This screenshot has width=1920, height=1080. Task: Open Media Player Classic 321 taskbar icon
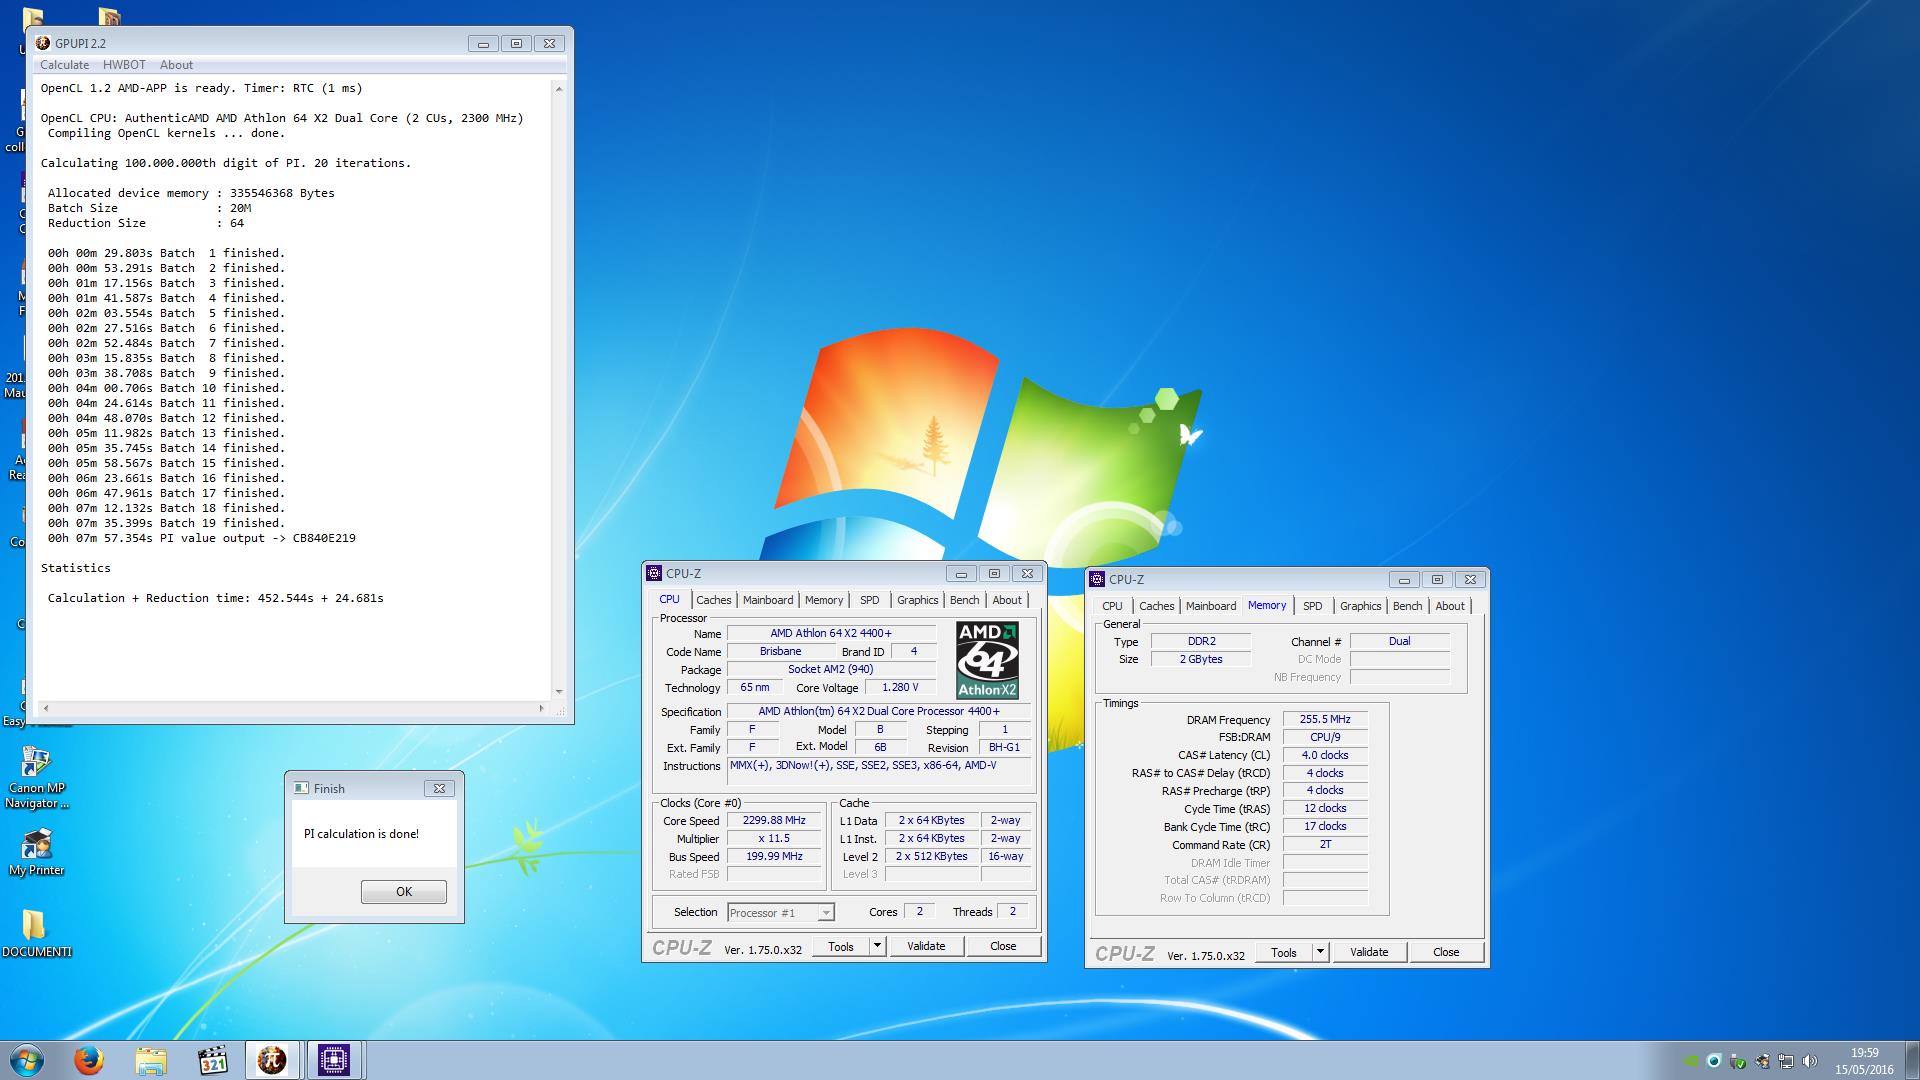pyautogui.click(x=212, y=1060)
